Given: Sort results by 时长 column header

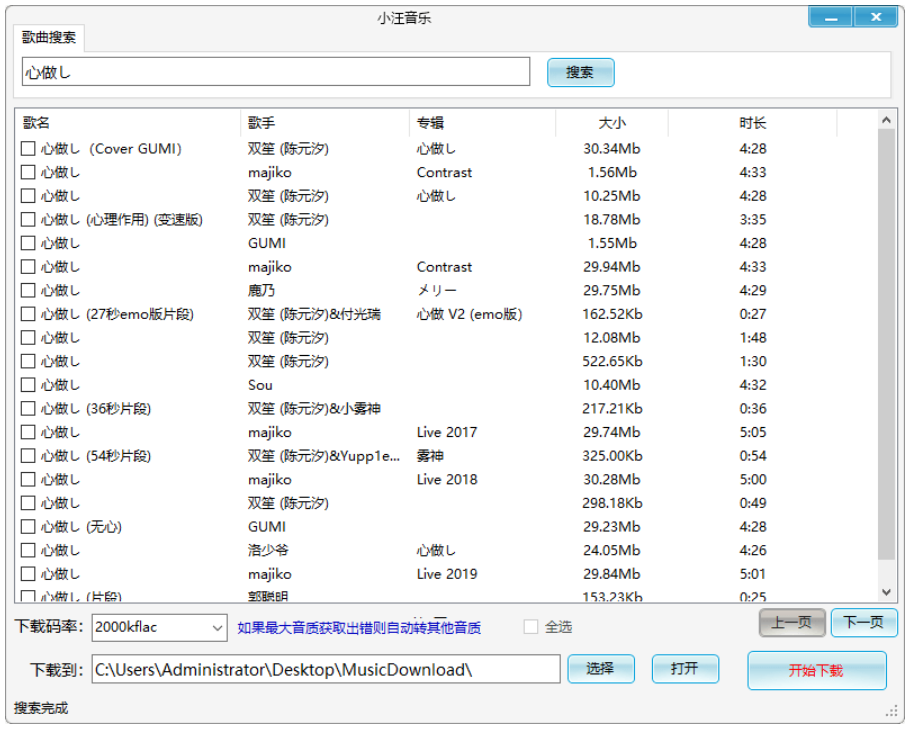Looking at the screenshot, I should click(x=752, y=123).
